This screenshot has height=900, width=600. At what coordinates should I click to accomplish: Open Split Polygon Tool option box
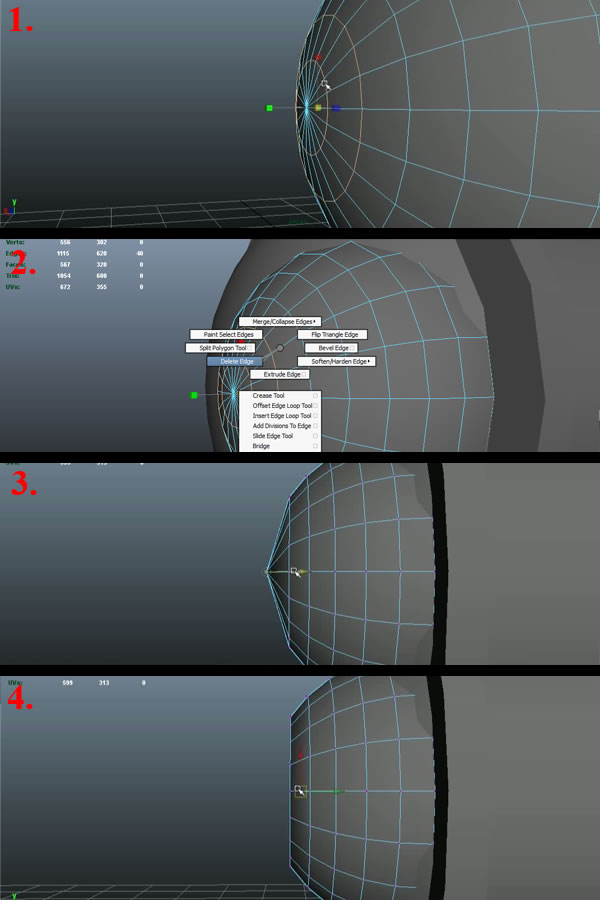click(251, 348)
